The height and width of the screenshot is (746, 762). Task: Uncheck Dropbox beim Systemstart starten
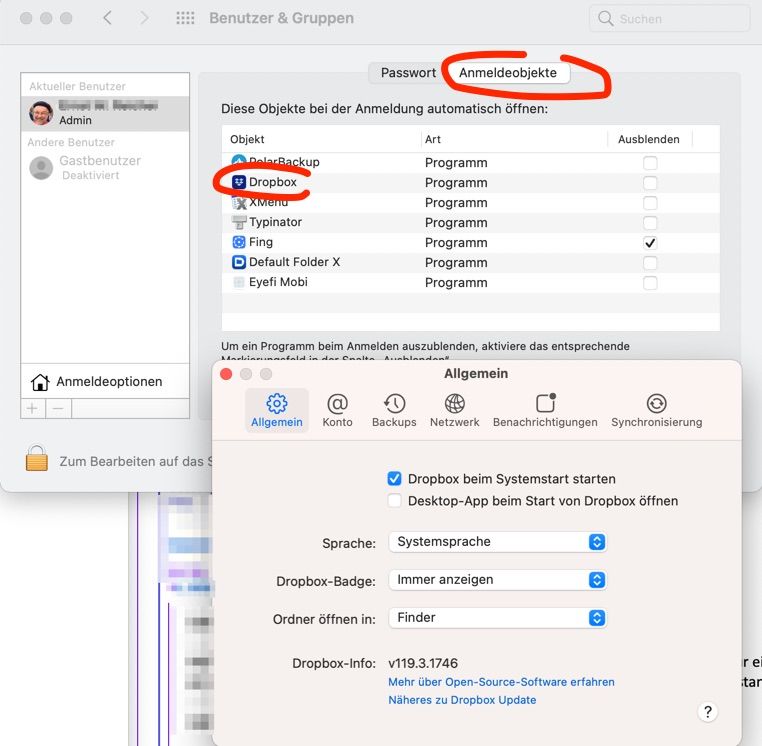(394, 479)
